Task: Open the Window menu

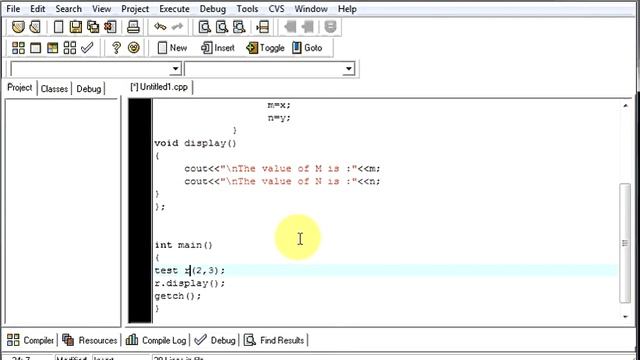Action: 311,9
